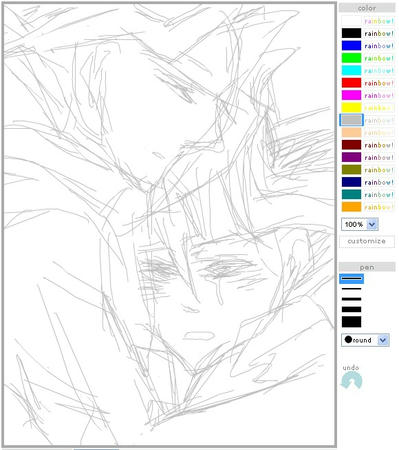Select the blue color swatch

coord(351,46)
